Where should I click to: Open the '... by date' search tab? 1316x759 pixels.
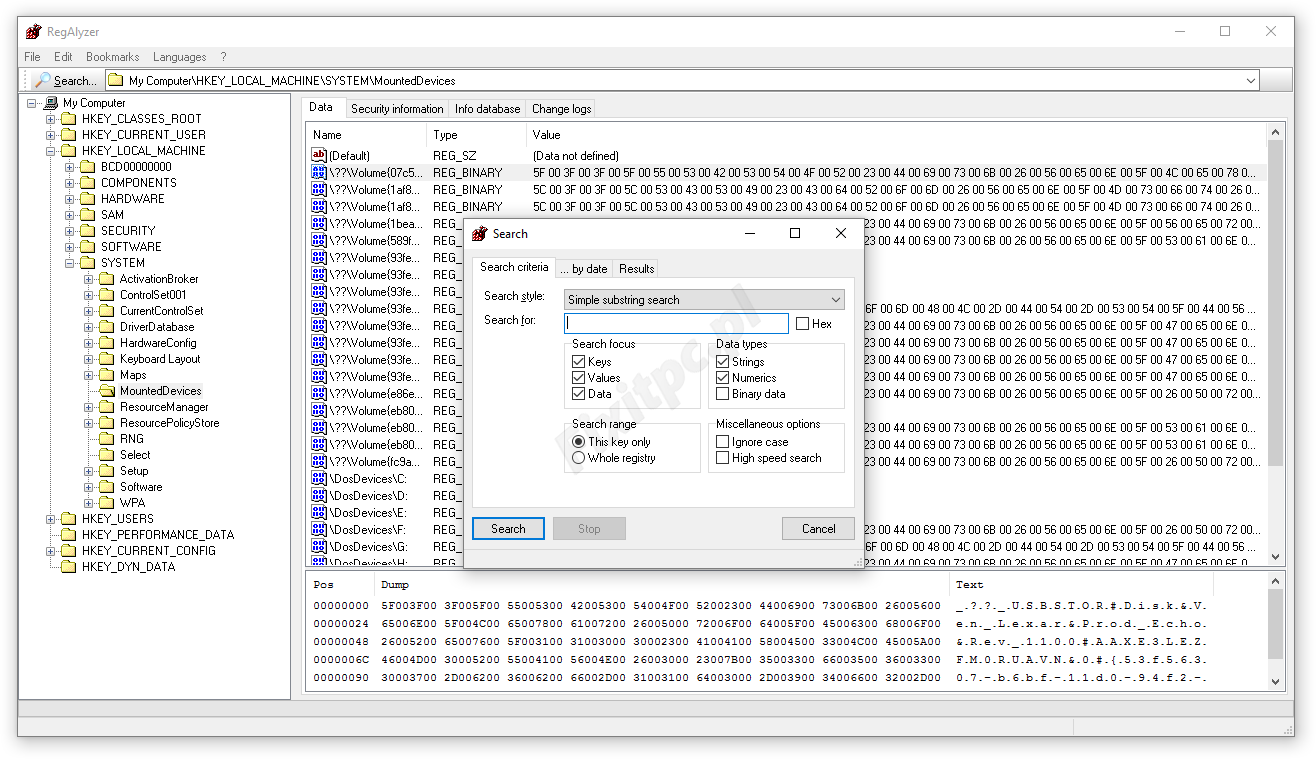(584, 269)
